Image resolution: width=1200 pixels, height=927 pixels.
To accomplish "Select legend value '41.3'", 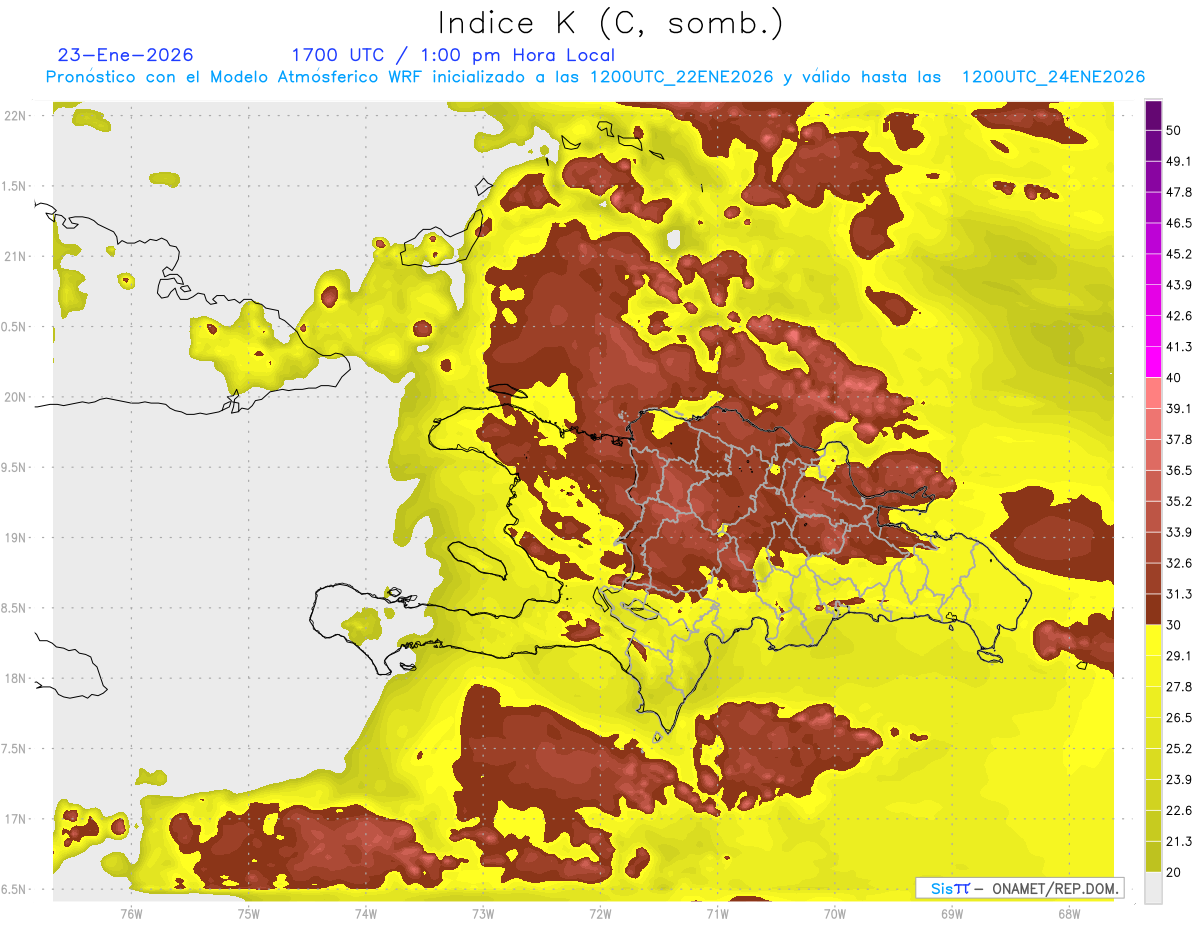I will pyautogui.click(x=1179, y=347).
